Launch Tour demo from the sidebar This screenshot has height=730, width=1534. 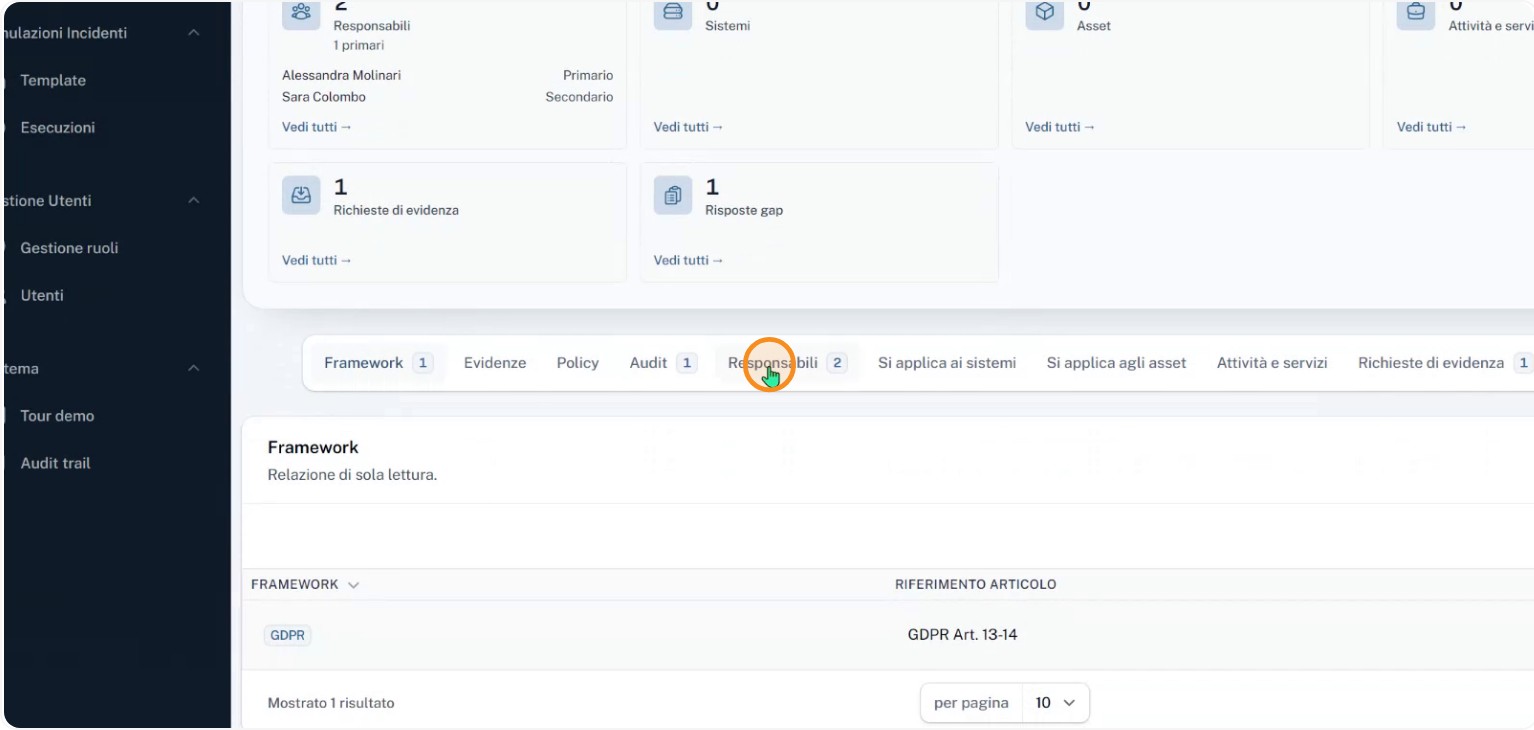coord(57,416)
